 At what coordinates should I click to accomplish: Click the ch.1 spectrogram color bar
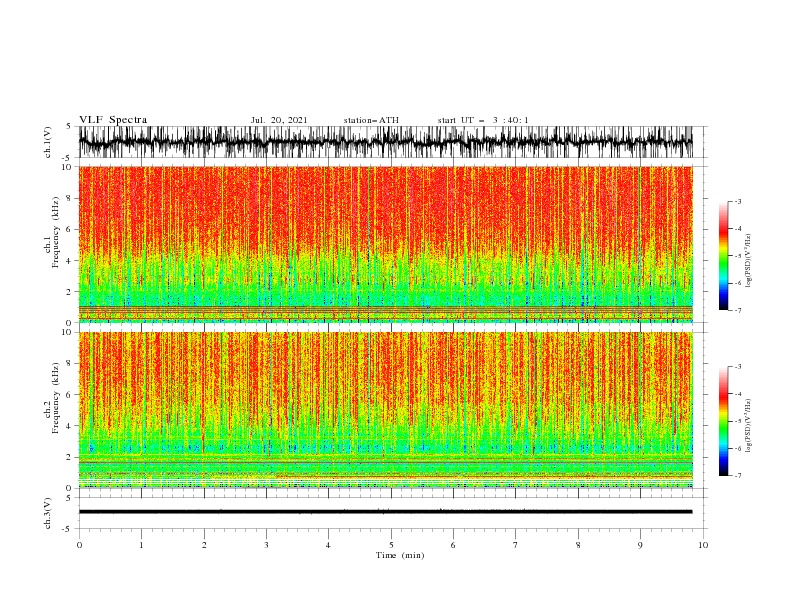pos(723,255)
